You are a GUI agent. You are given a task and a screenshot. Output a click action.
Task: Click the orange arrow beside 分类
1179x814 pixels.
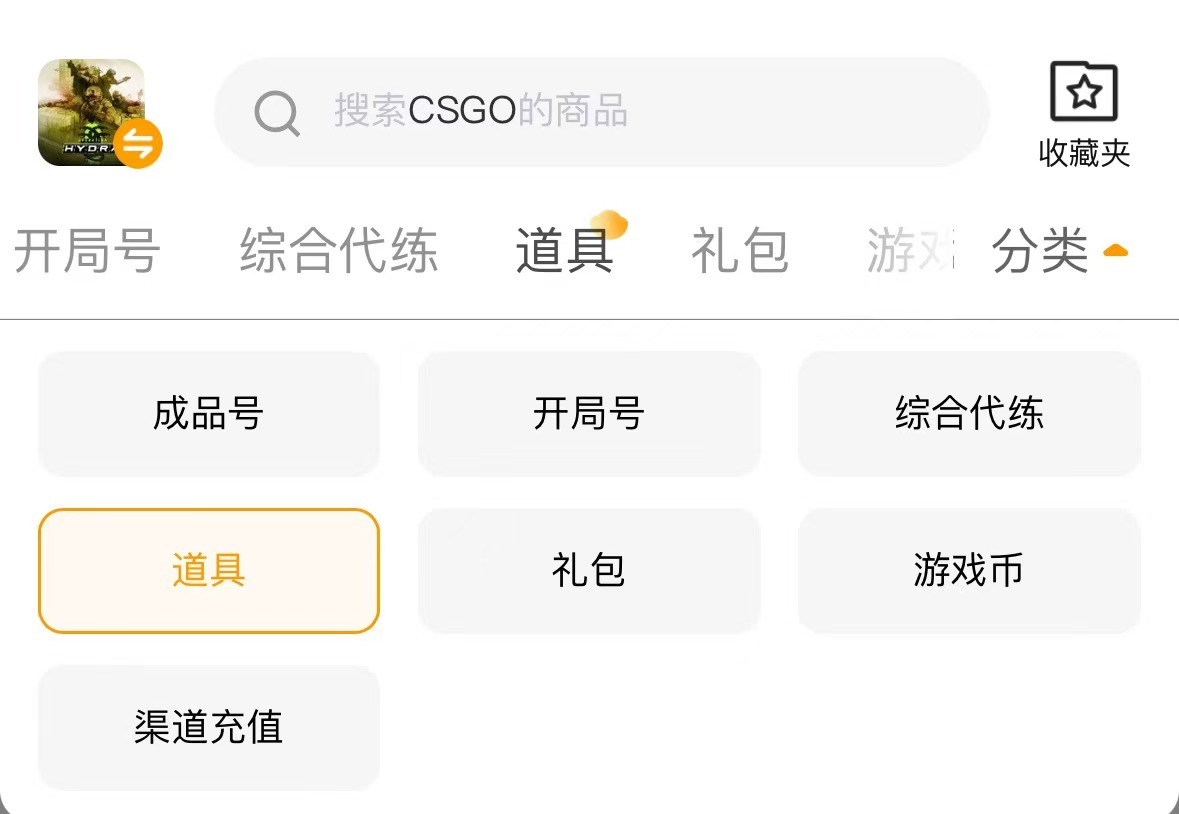1115,251
